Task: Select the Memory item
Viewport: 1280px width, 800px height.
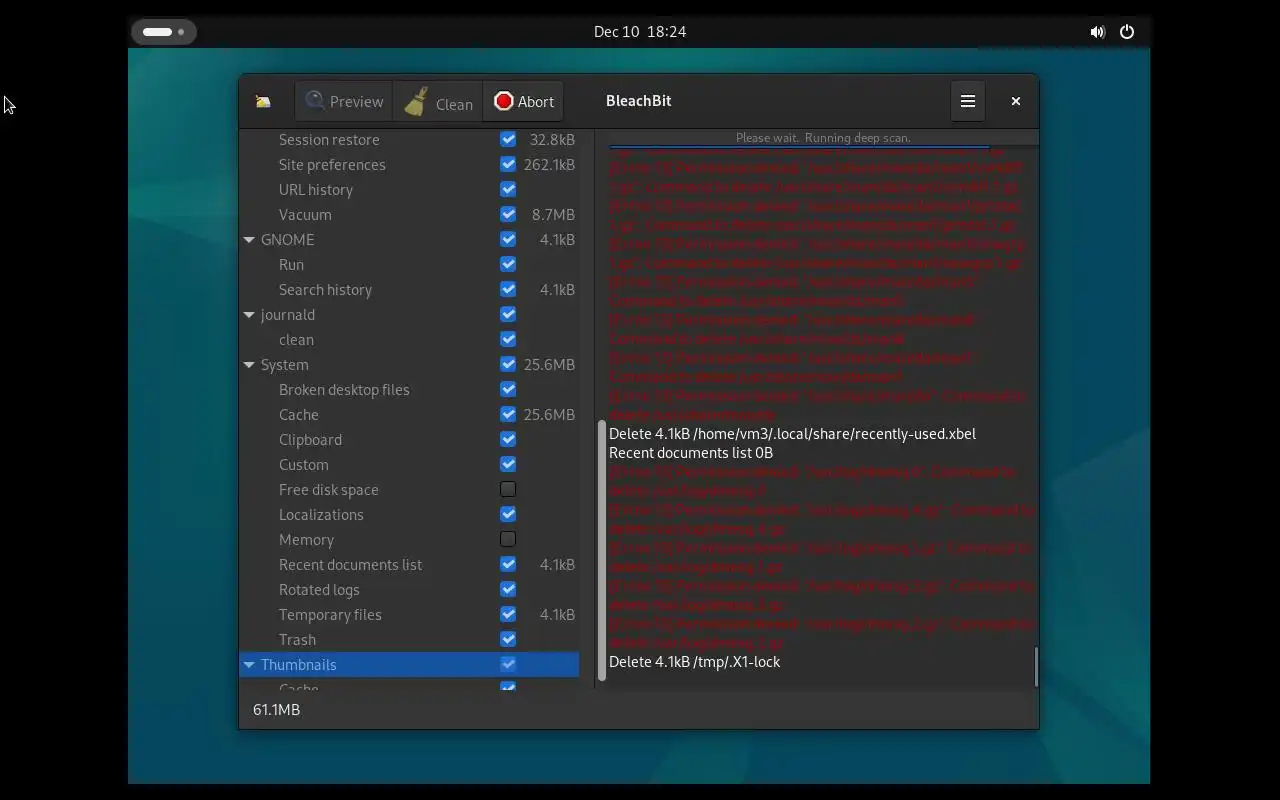Action: coord(306,539)
